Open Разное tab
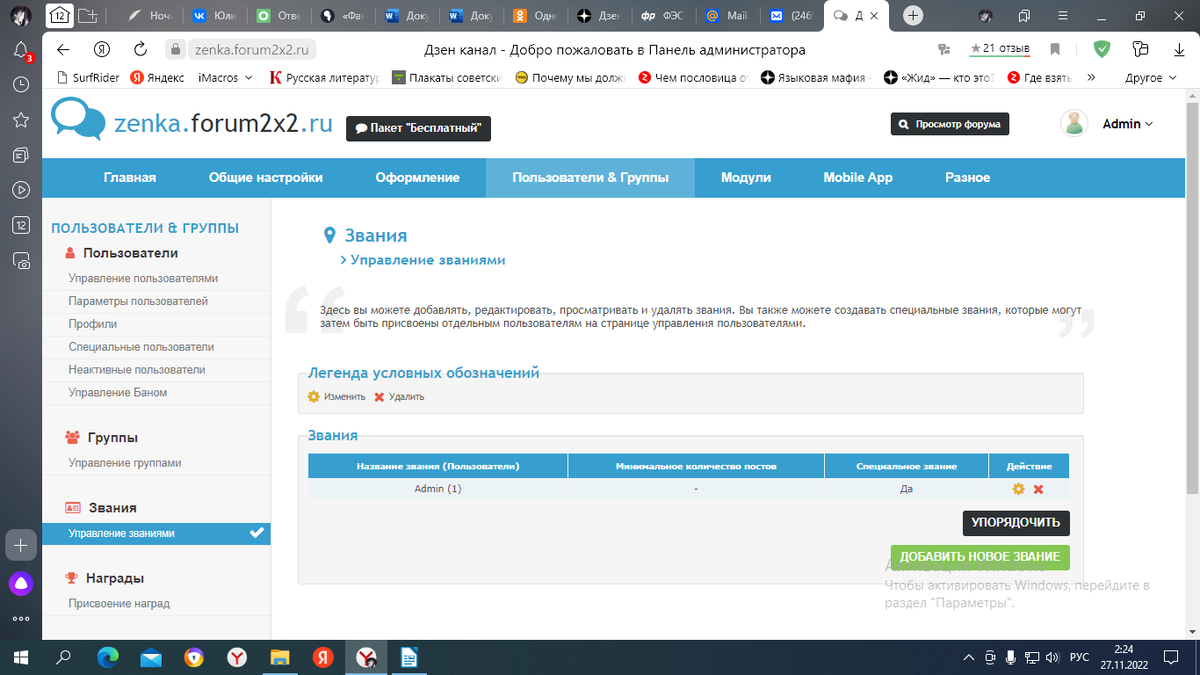 (x=968, y=177)
